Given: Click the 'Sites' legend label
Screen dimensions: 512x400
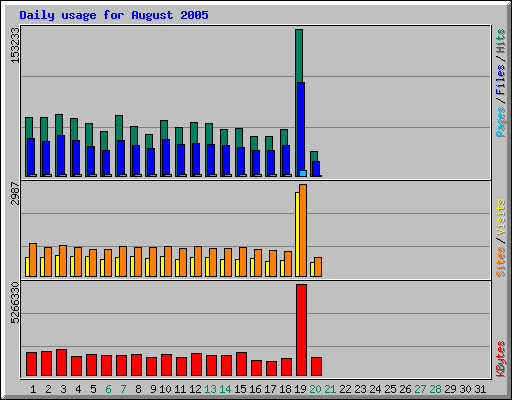Looking at the screenshot, I should pos(500,262).
